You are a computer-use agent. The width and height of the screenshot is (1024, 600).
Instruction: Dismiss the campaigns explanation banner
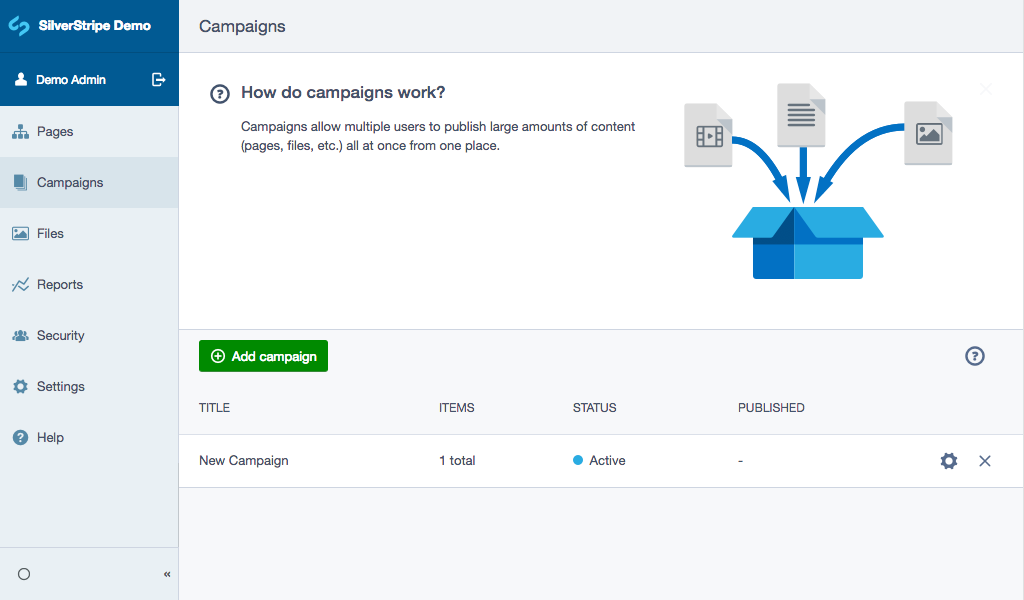(x=985, y=89)
